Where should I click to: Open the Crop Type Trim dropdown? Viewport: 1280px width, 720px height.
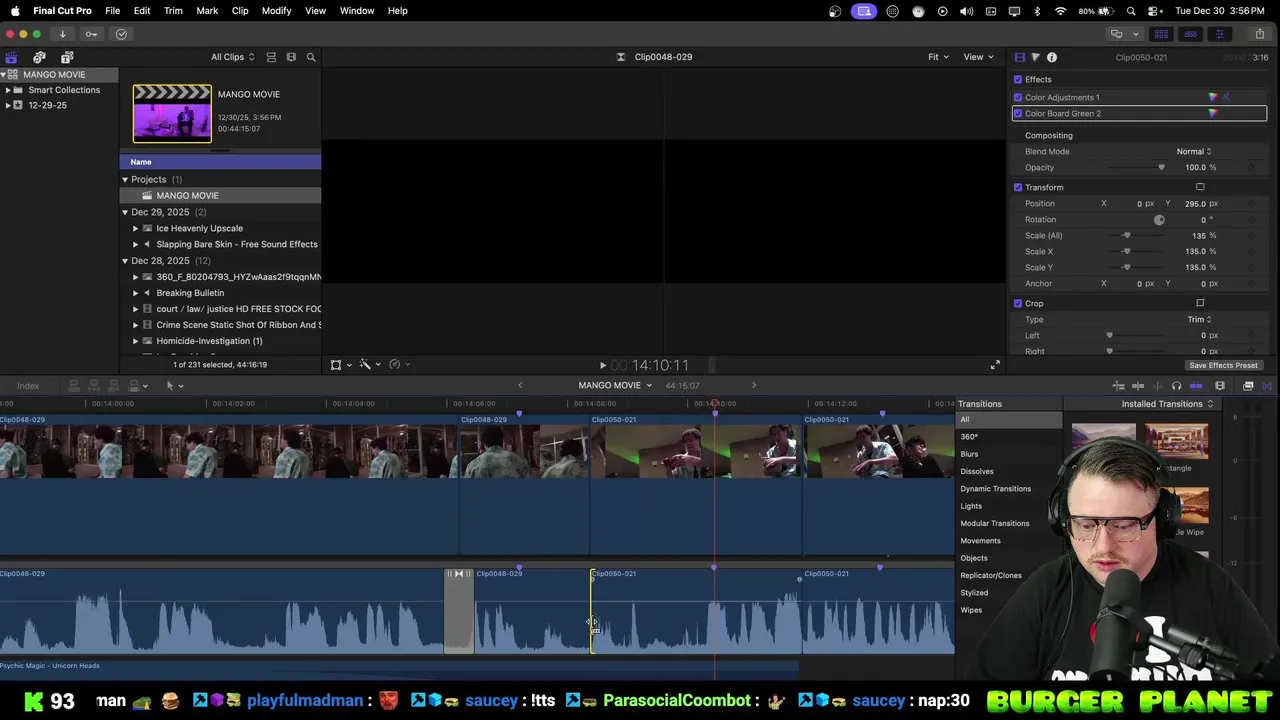pyautogui.click(x=1199, y=319)
